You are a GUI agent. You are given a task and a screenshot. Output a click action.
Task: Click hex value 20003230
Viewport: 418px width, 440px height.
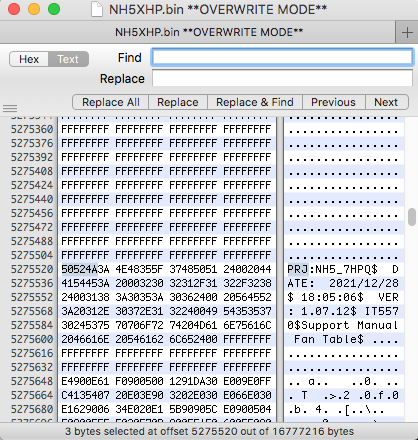click(x=139, y=283)
